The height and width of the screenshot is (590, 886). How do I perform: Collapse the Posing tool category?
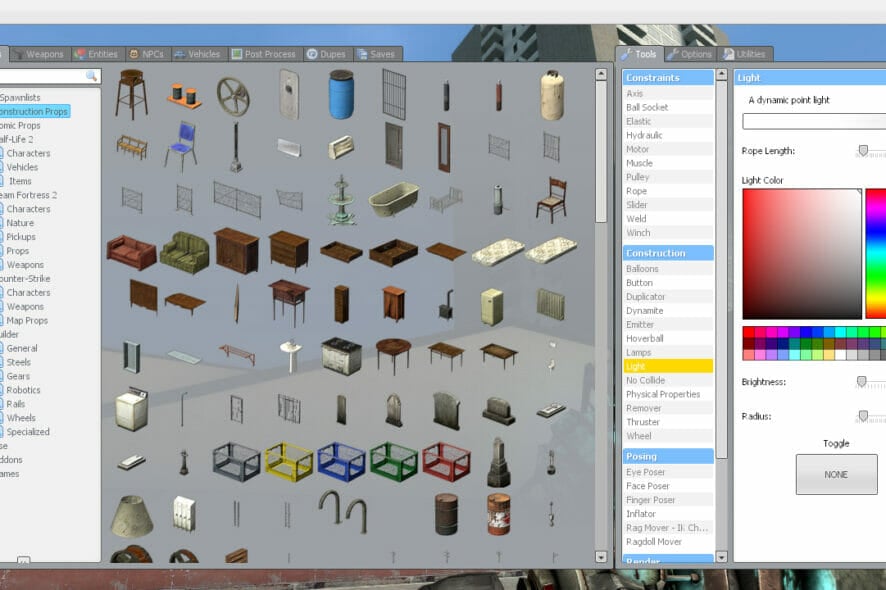(668, 456)
